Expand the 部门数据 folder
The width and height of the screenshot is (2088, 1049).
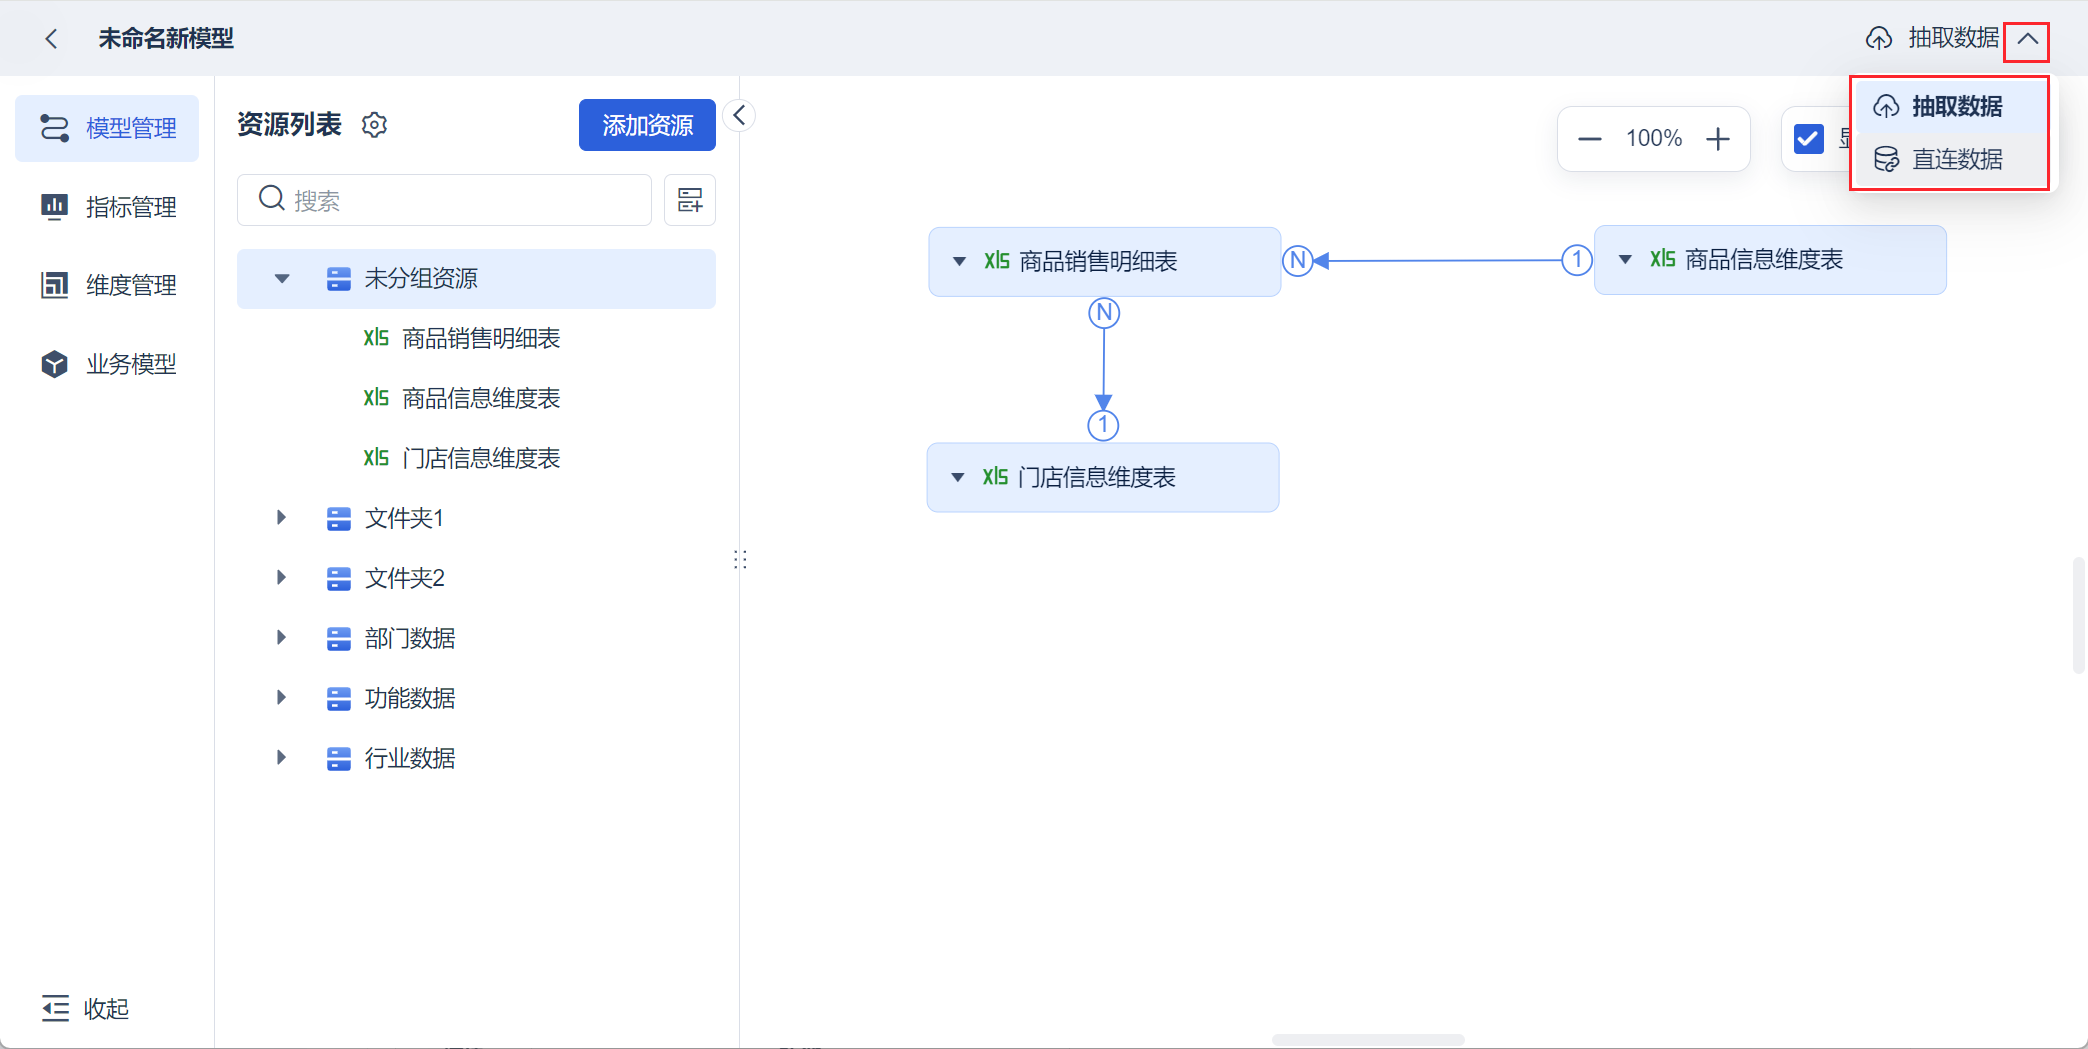[x=282, y=638]
